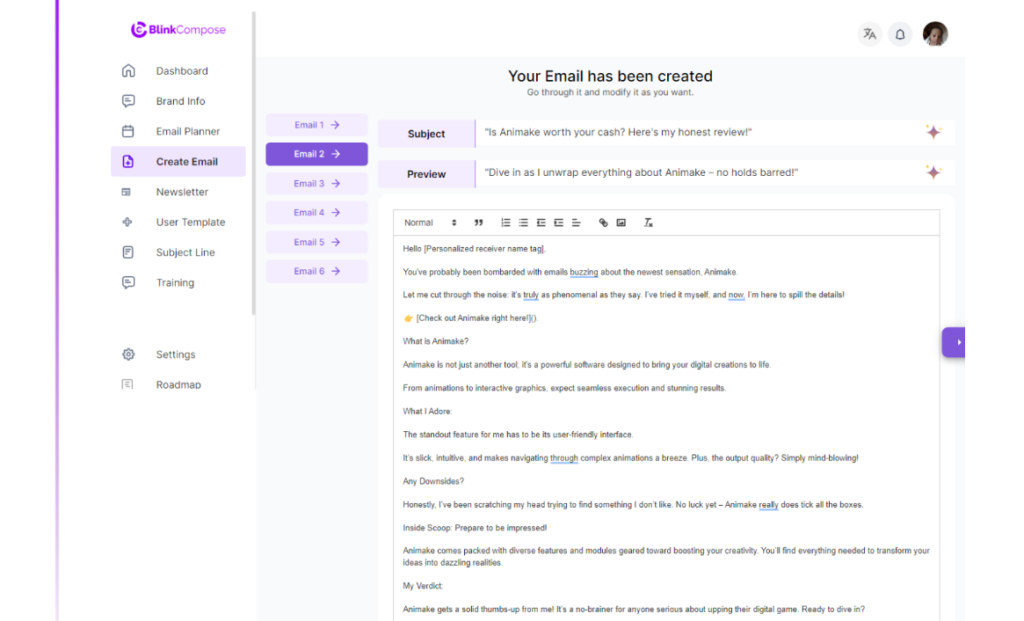Screen dimensions: 1024x621
Task: Click the 'Any Downsides?' line
Action: [433, 481]
